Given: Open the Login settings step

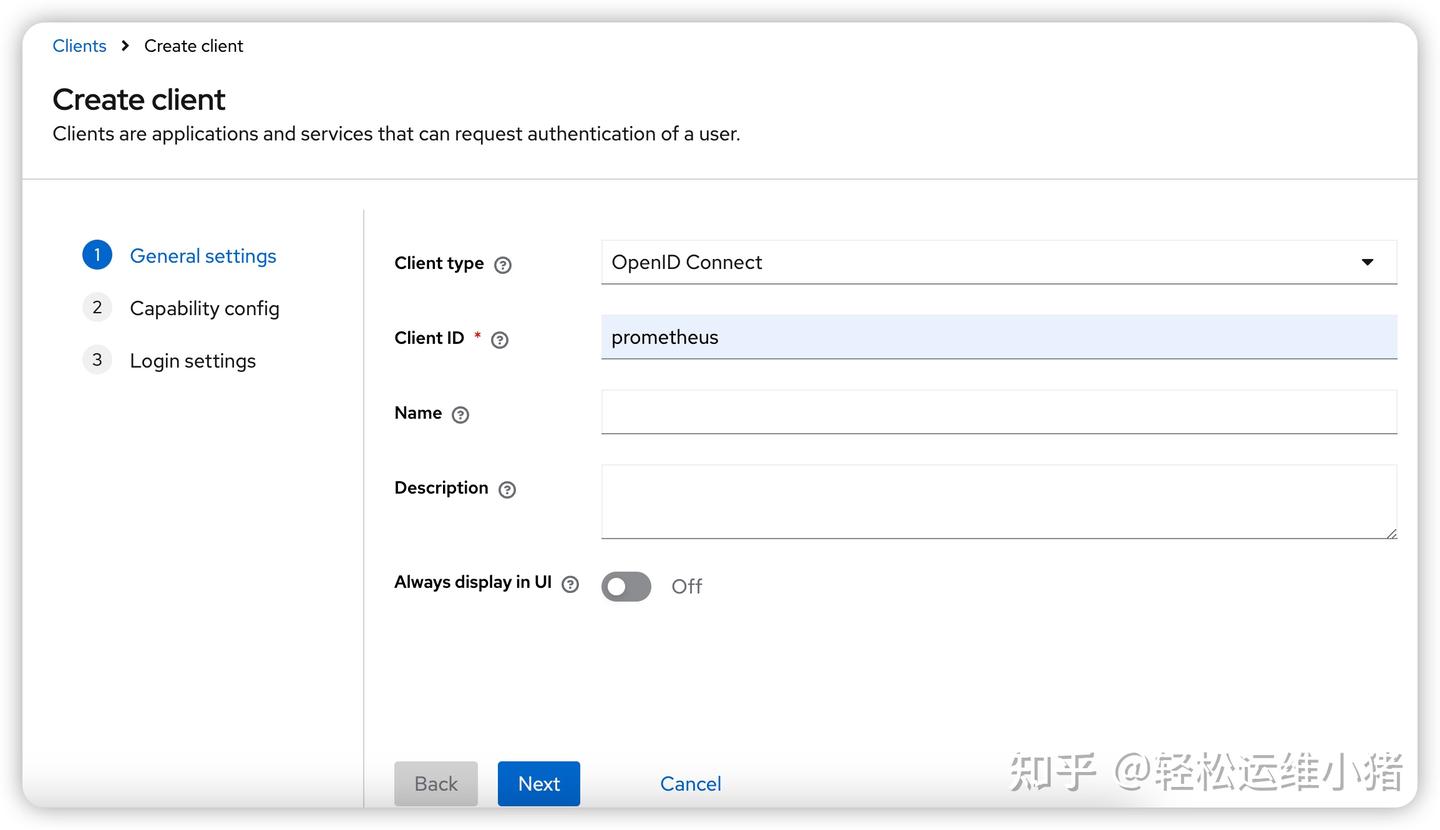Looking at the screenshot, I should (x=192, y=360).
